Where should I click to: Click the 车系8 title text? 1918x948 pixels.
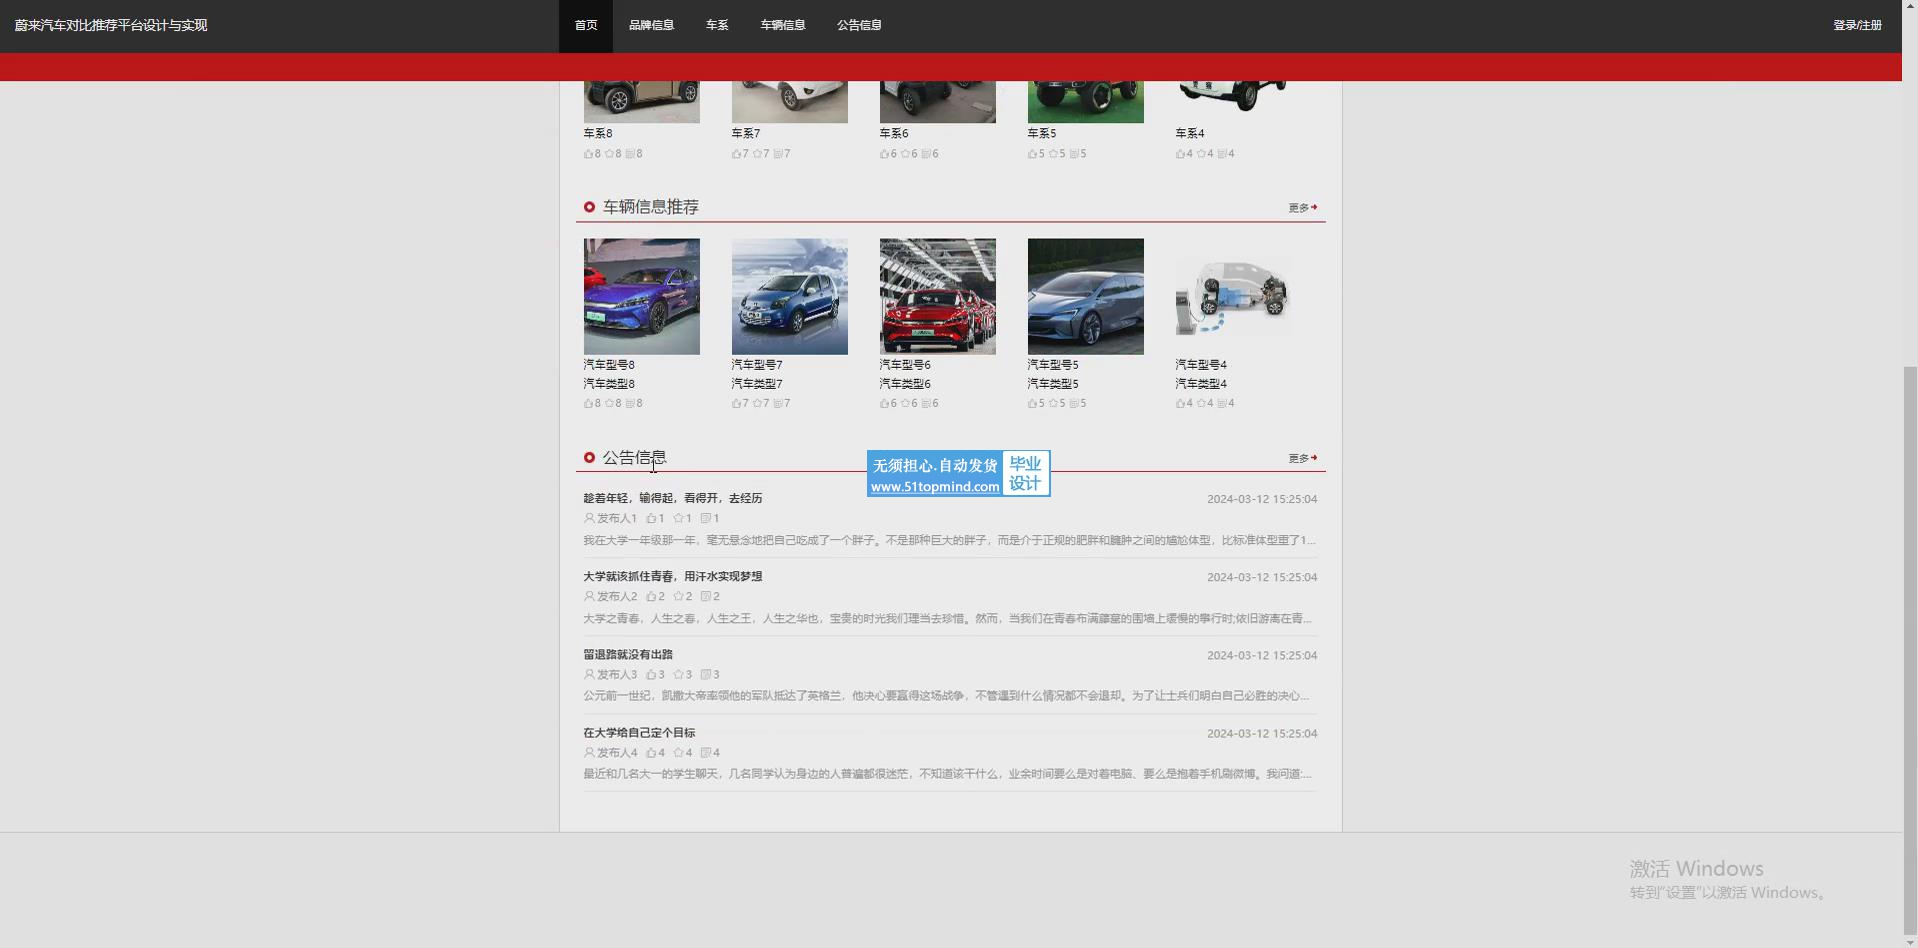point(598,133)
